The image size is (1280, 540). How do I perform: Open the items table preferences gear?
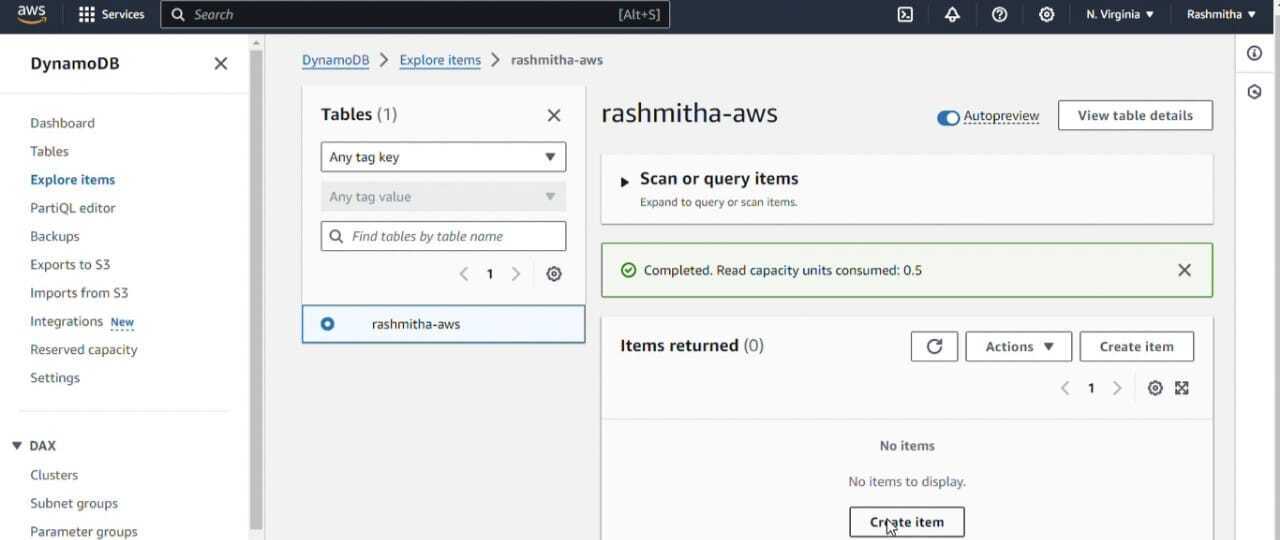[1155, 388]
